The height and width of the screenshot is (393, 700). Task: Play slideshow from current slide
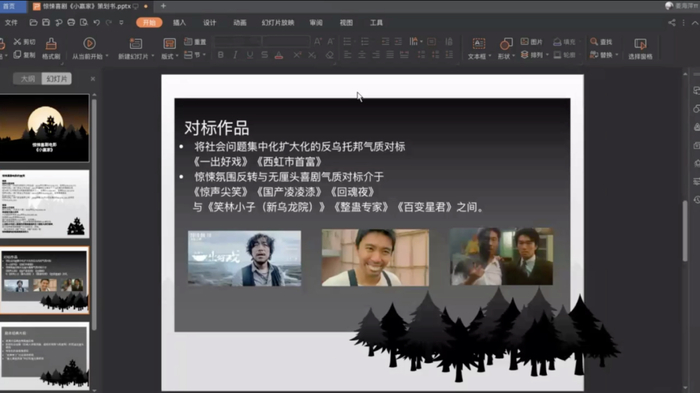(89, 43)
